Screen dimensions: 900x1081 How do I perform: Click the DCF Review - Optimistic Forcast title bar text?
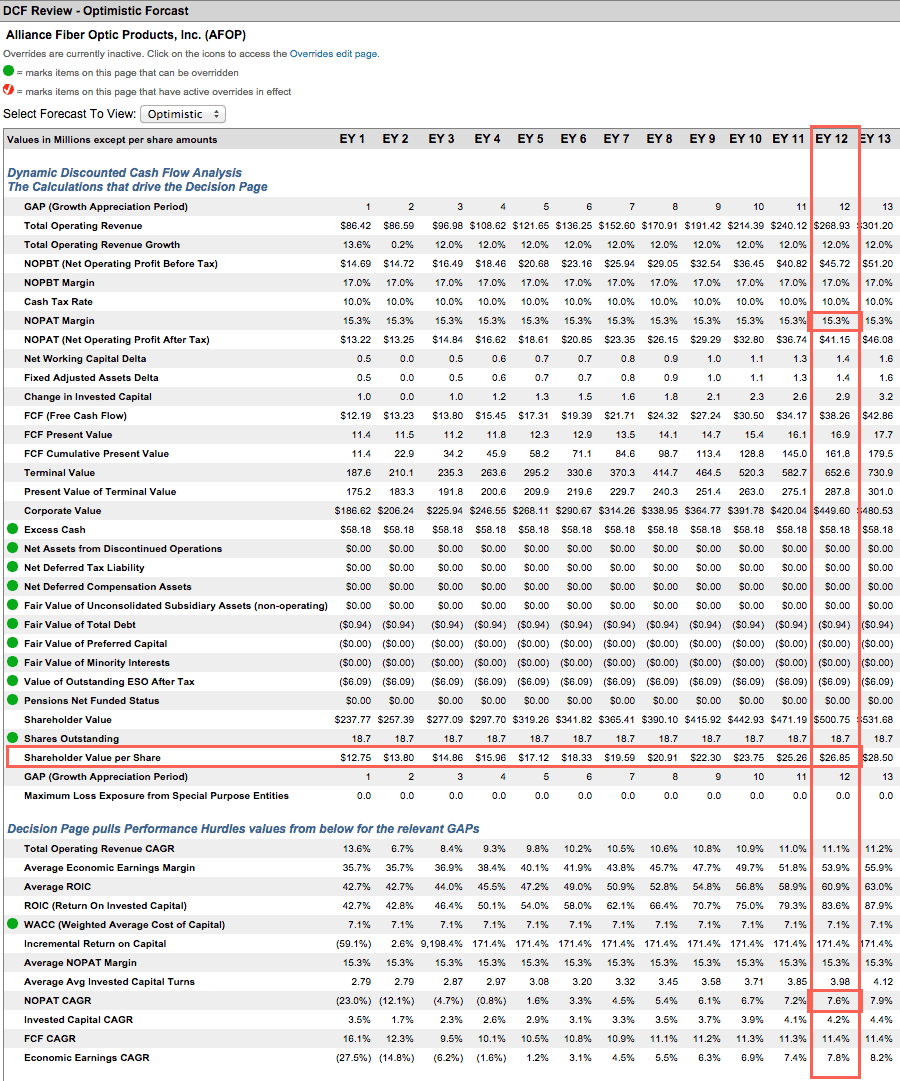coord(96,10)
